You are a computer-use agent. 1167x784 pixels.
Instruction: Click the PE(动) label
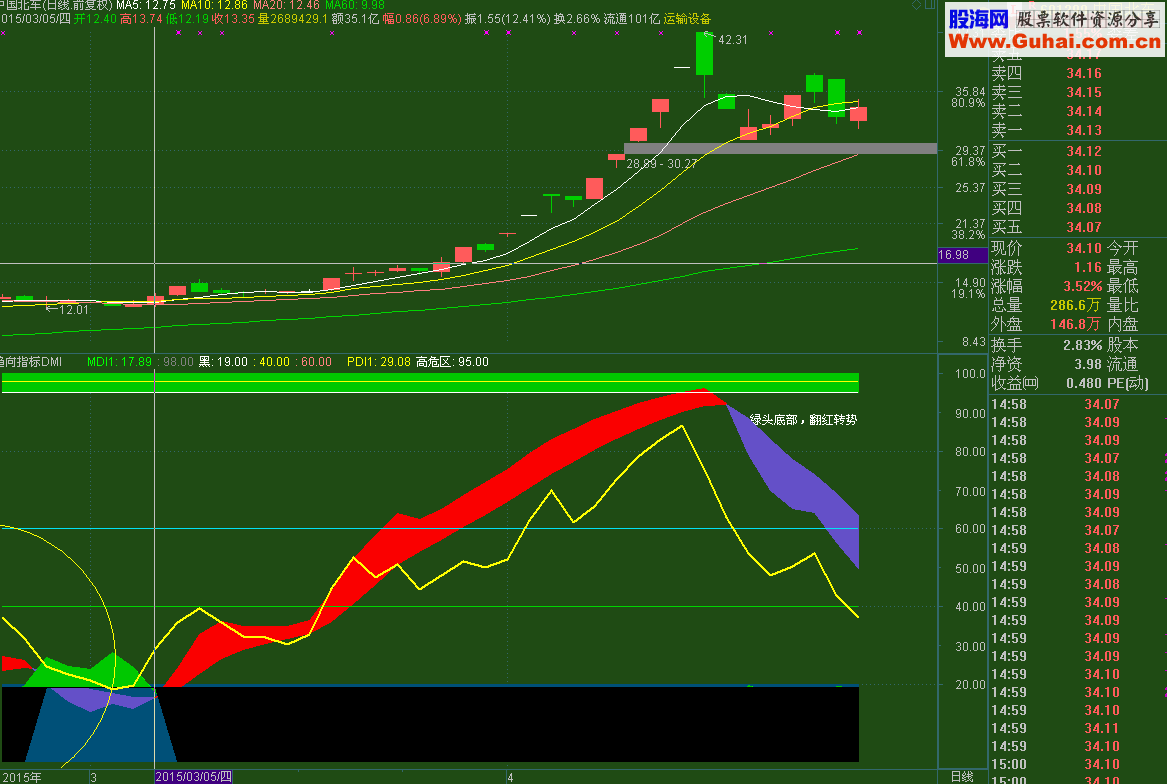pyautogui.click(x=1127, y=383)
